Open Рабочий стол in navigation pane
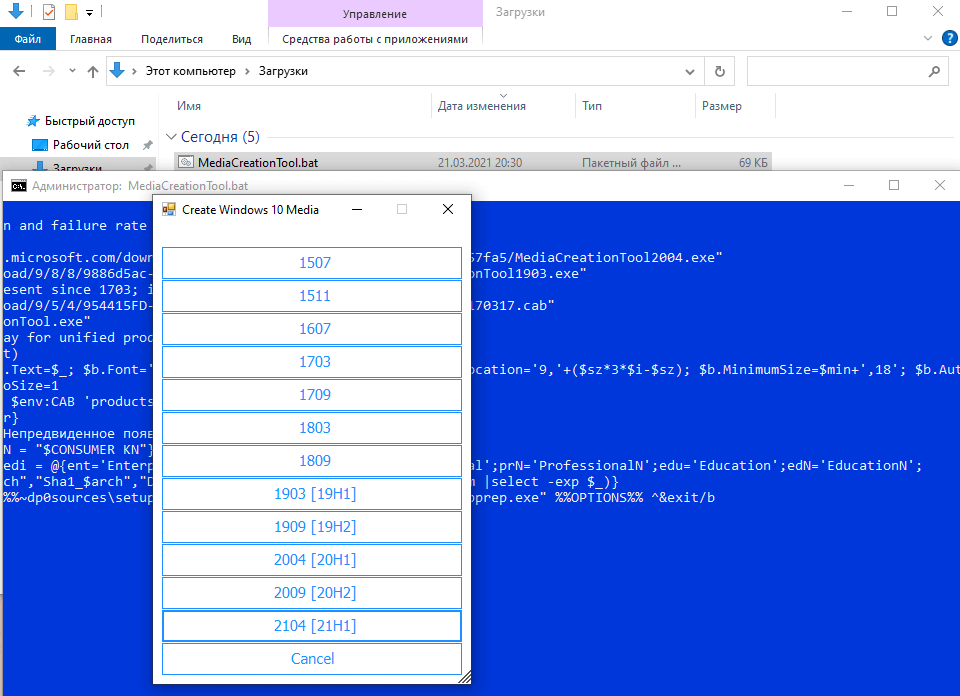The image size is (960, 696). point(90,145)
